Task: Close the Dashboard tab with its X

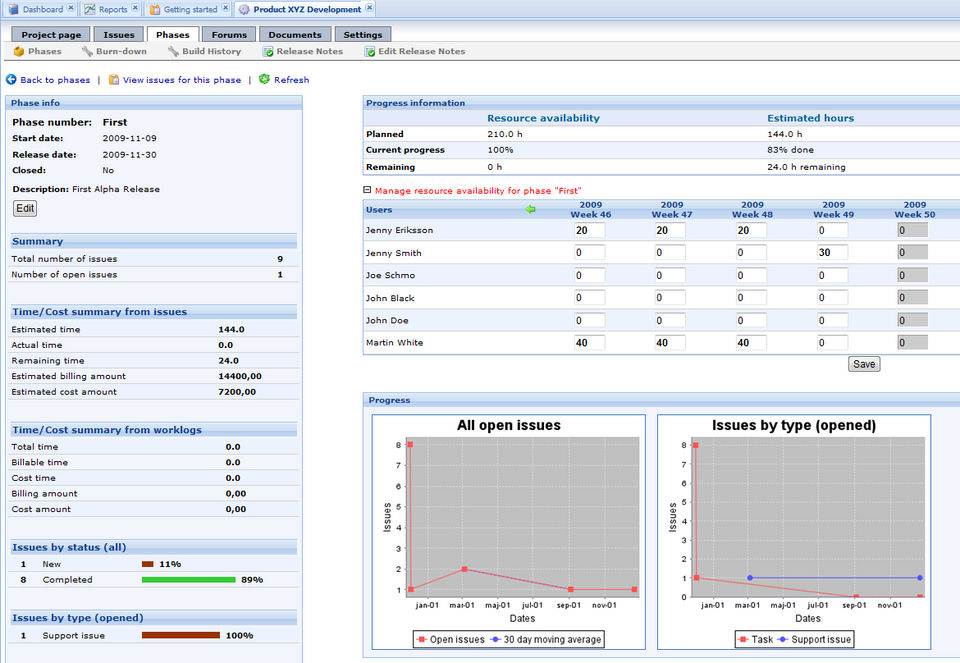Action: (70, 9)
